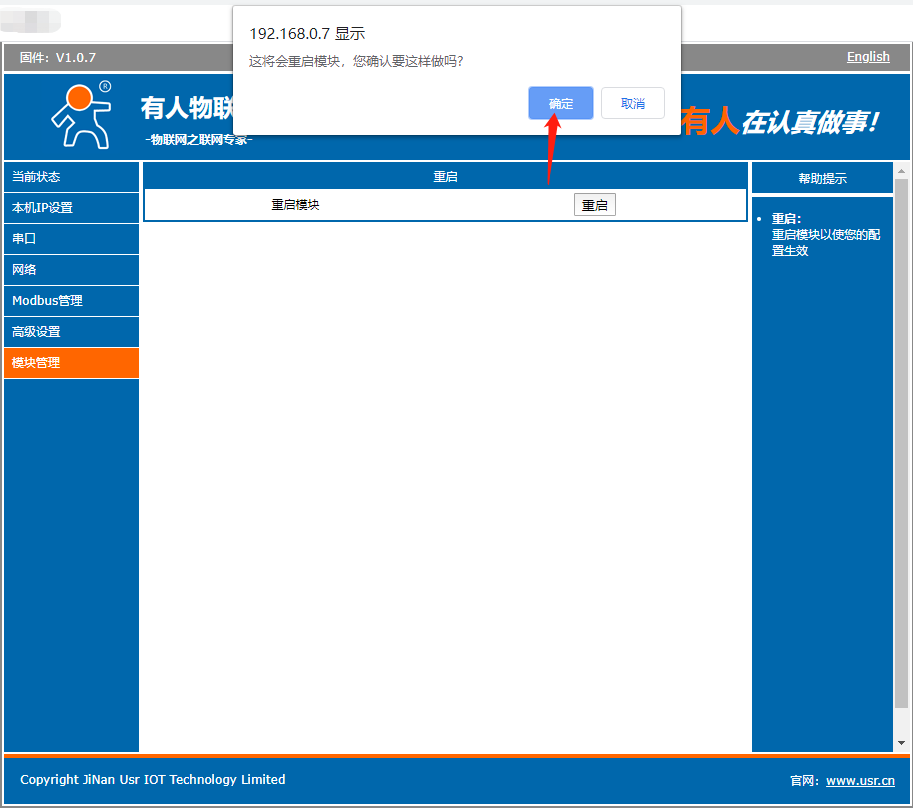The width and height of the screenshot is (913, 808).
Task: Click the 重启 button beside 重启模块
Action: click(x=594, y=205)
